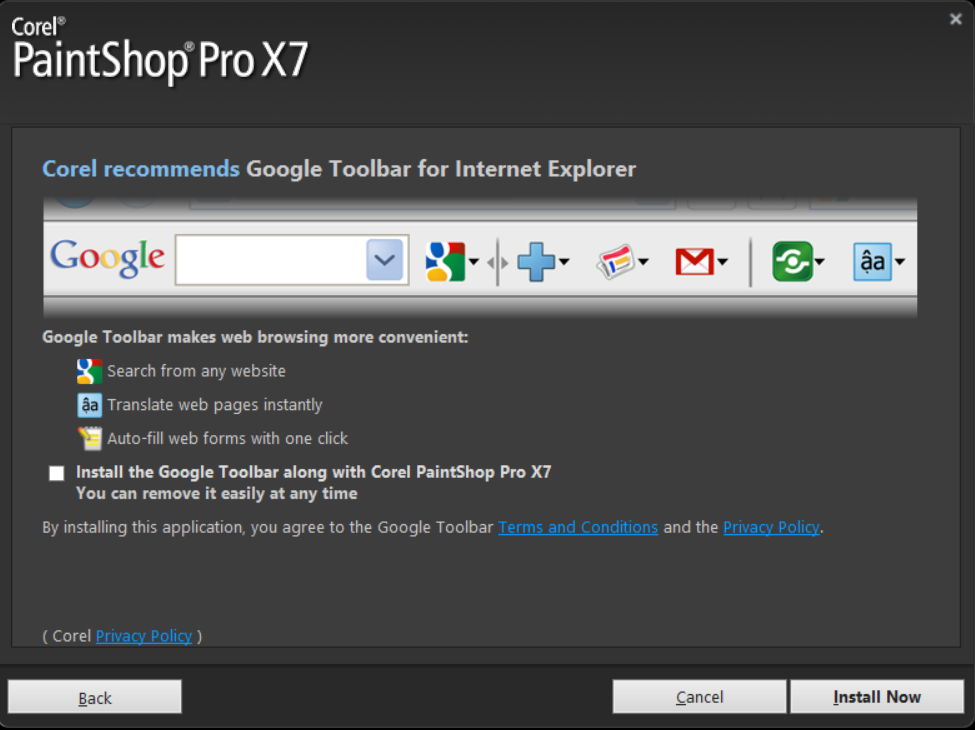Click the colorful Google search icon in toolbar
Screen dimensions: 975x730
click(x=445, y=262)
